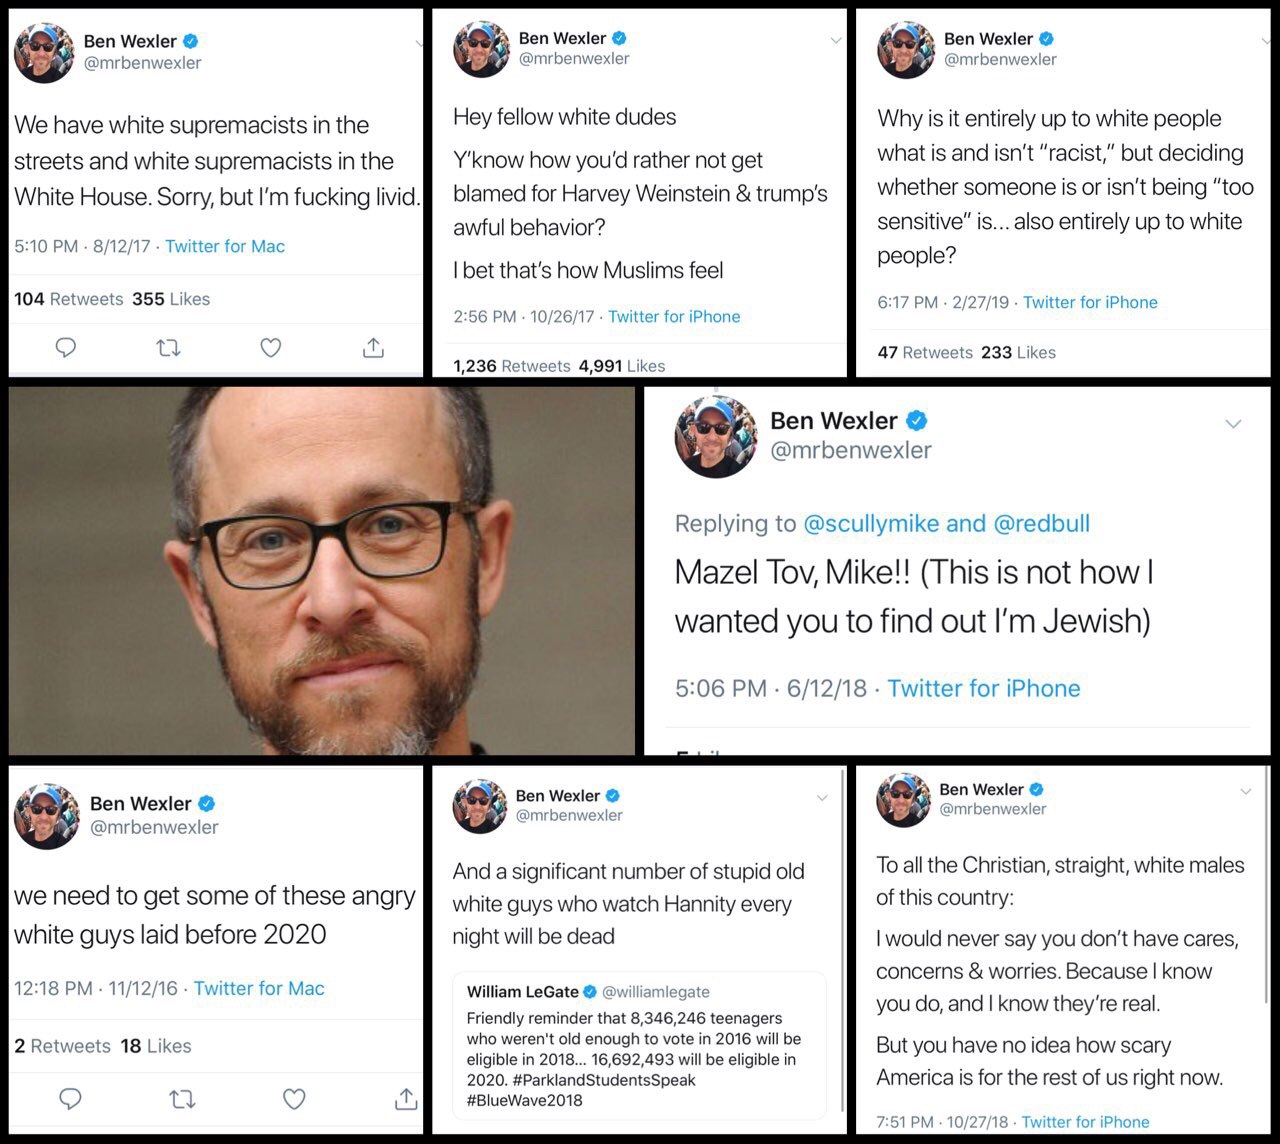Like the white supremacists tweet with heart icon
The height and width of the screenshot is (1144, 1280).
click(271, 348)
